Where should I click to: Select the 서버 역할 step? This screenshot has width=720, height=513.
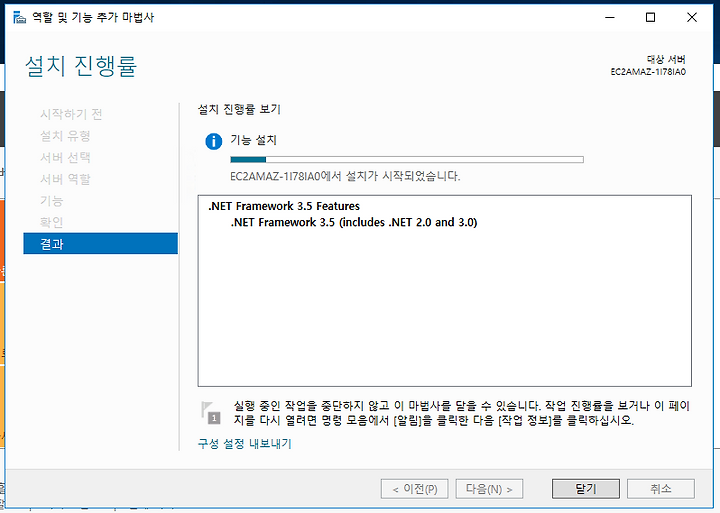[x=65, y=179]
